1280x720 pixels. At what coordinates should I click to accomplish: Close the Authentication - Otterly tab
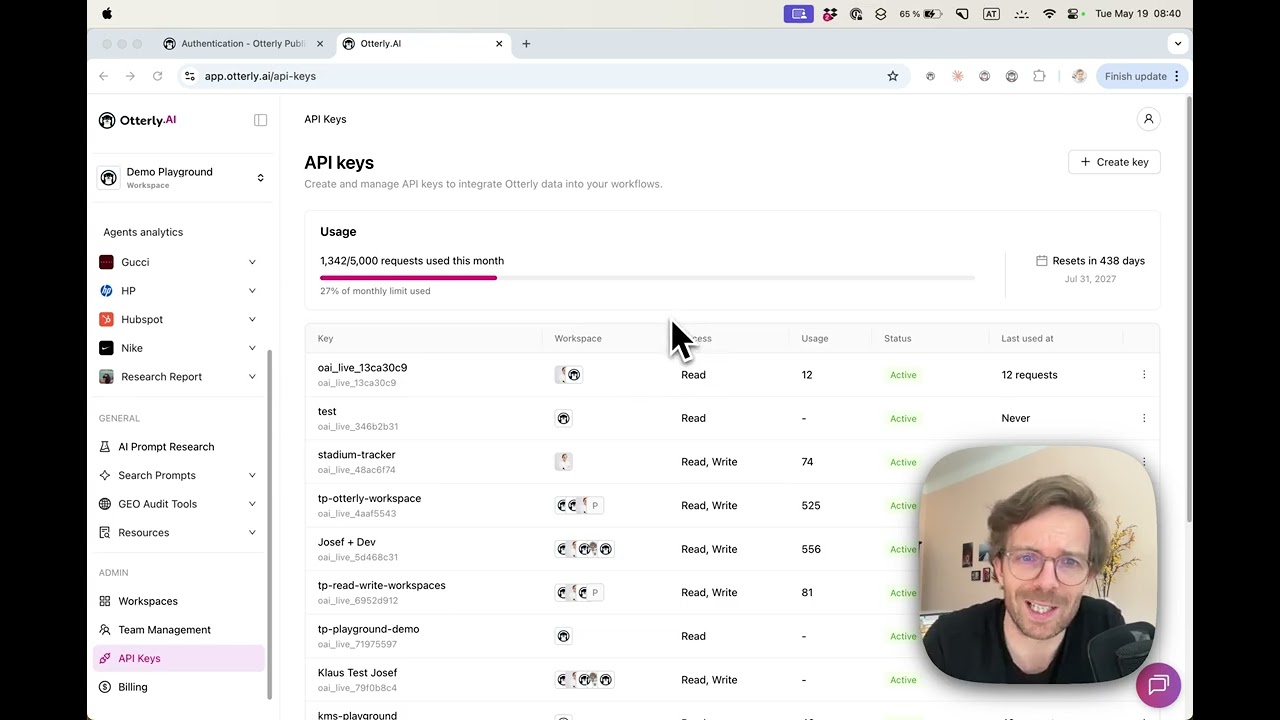tap(320, 44)
